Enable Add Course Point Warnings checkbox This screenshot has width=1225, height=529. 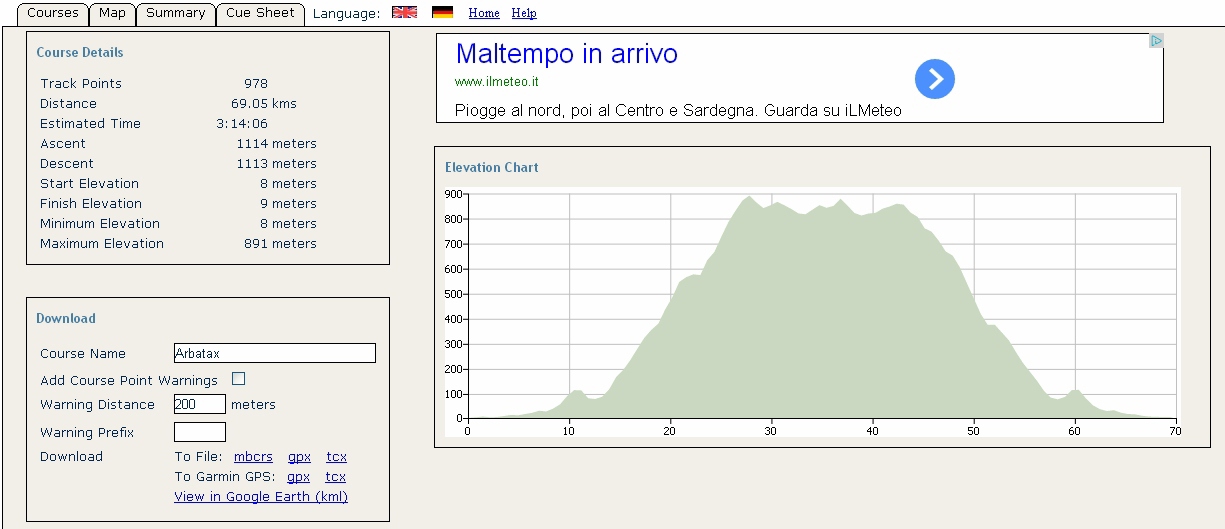(238, 379)
